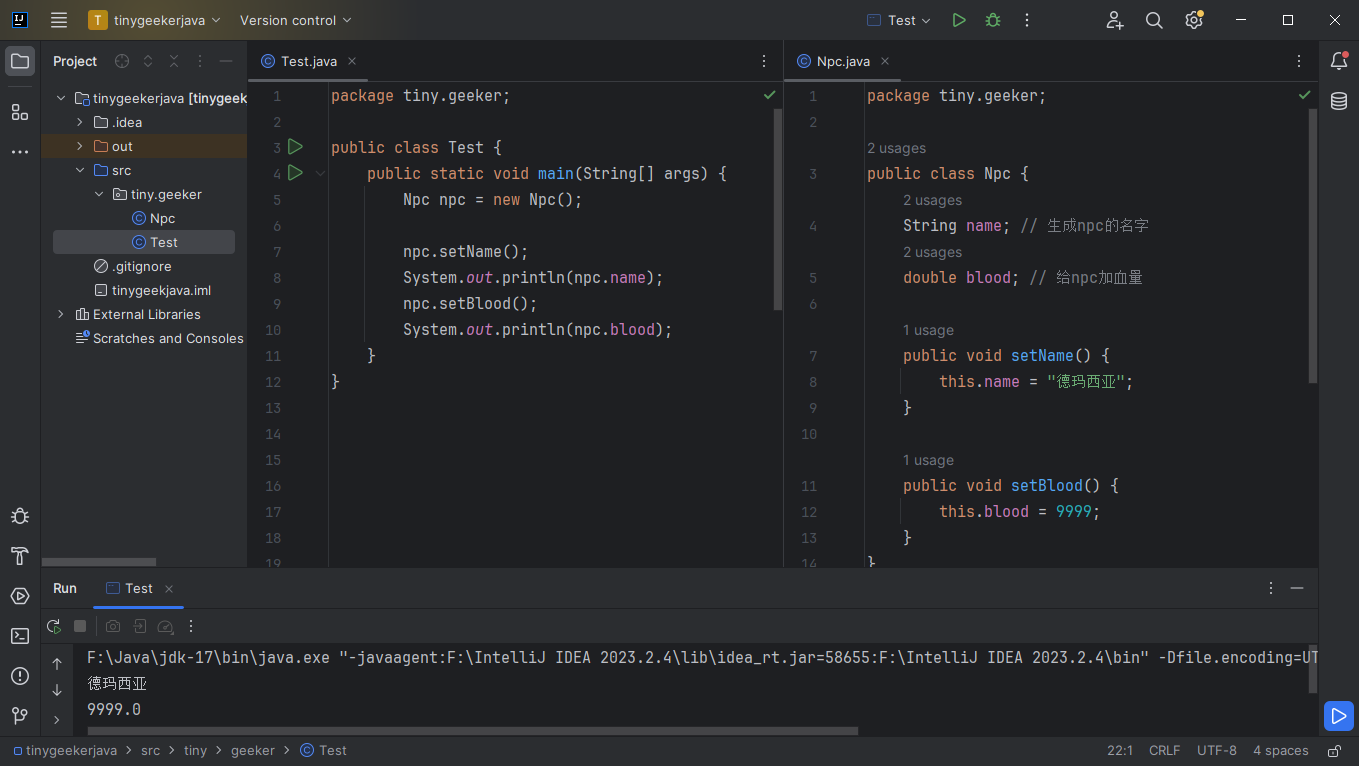
Task: Switch to Npc.java editor tab
Action: coord(843,61)
